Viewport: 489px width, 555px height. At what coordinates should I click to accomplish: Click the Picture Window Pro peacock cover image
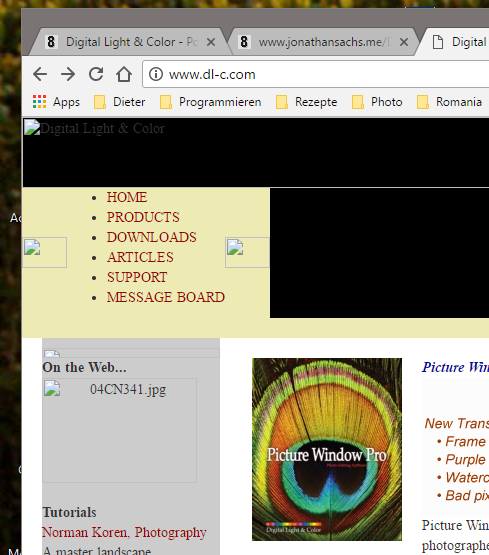tap(327, 449)
